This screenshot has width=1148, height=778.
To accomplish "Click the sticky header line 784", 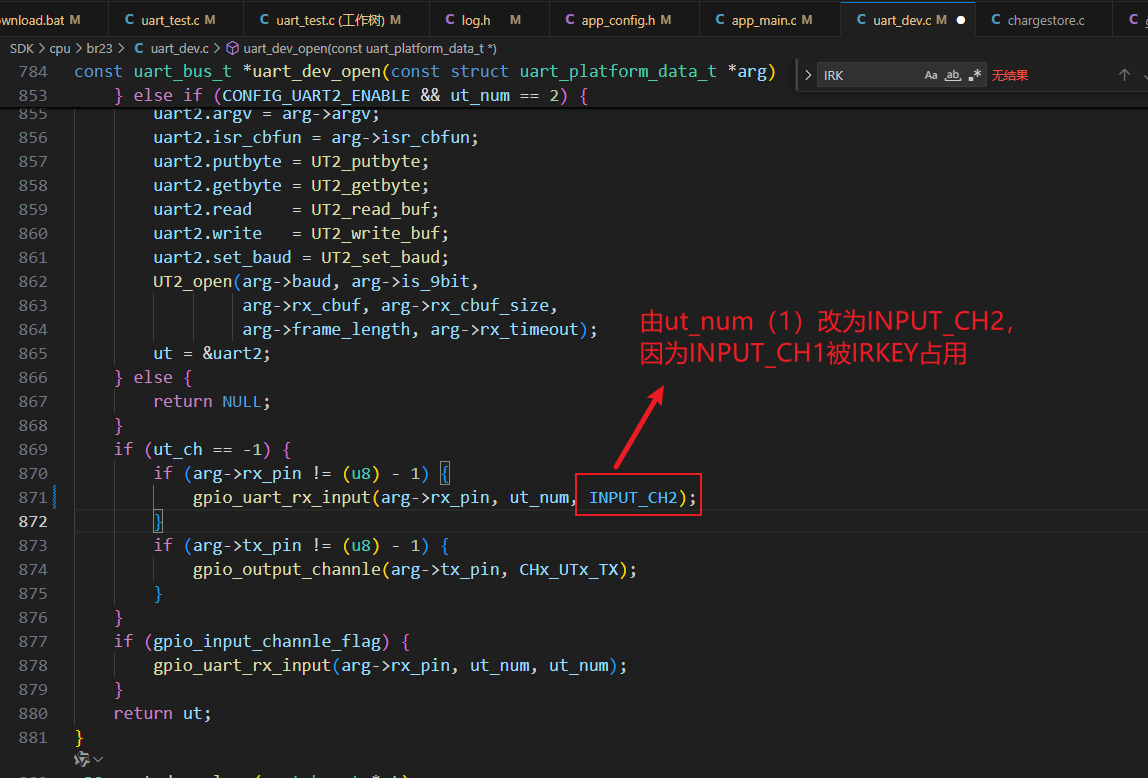I will pos(425,71).
